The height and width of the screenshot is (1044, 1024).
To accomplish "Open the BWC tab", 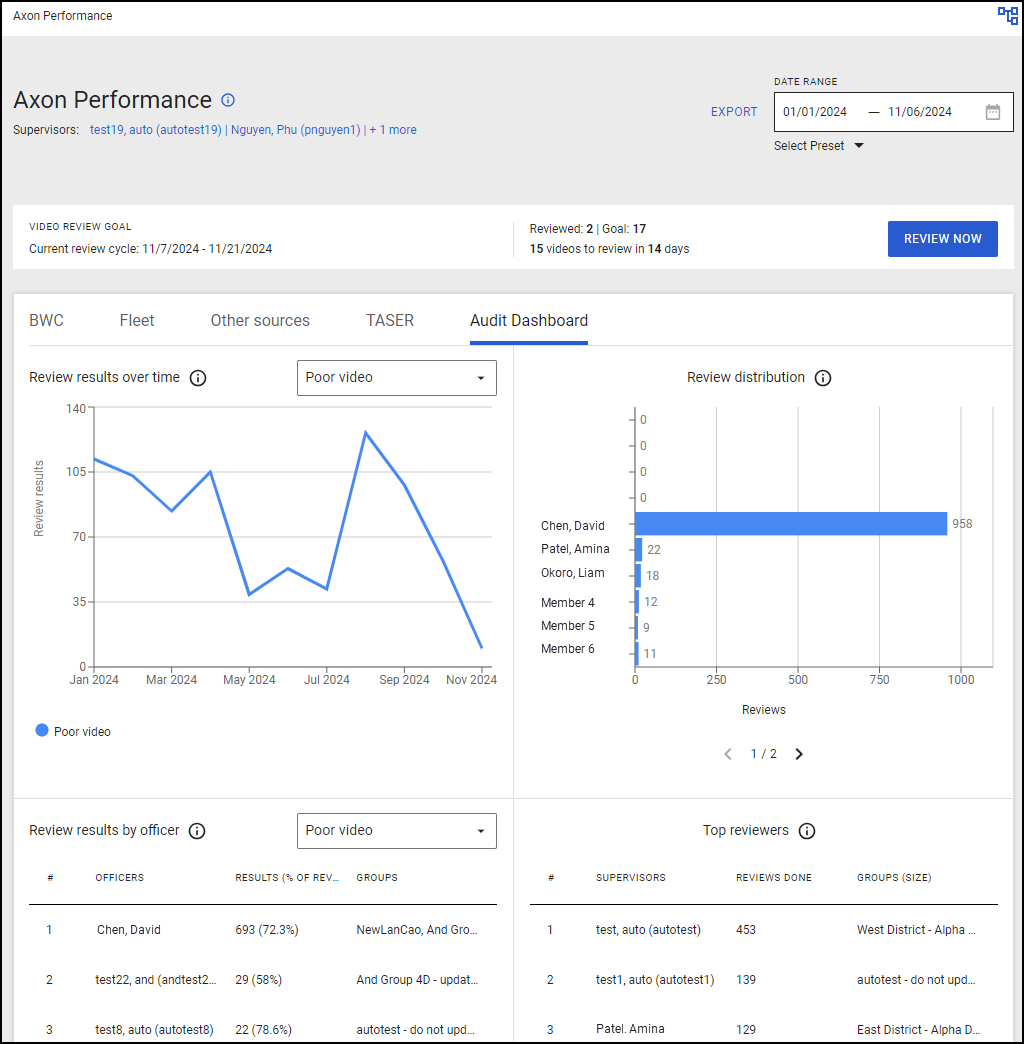I will pos(47,320).
